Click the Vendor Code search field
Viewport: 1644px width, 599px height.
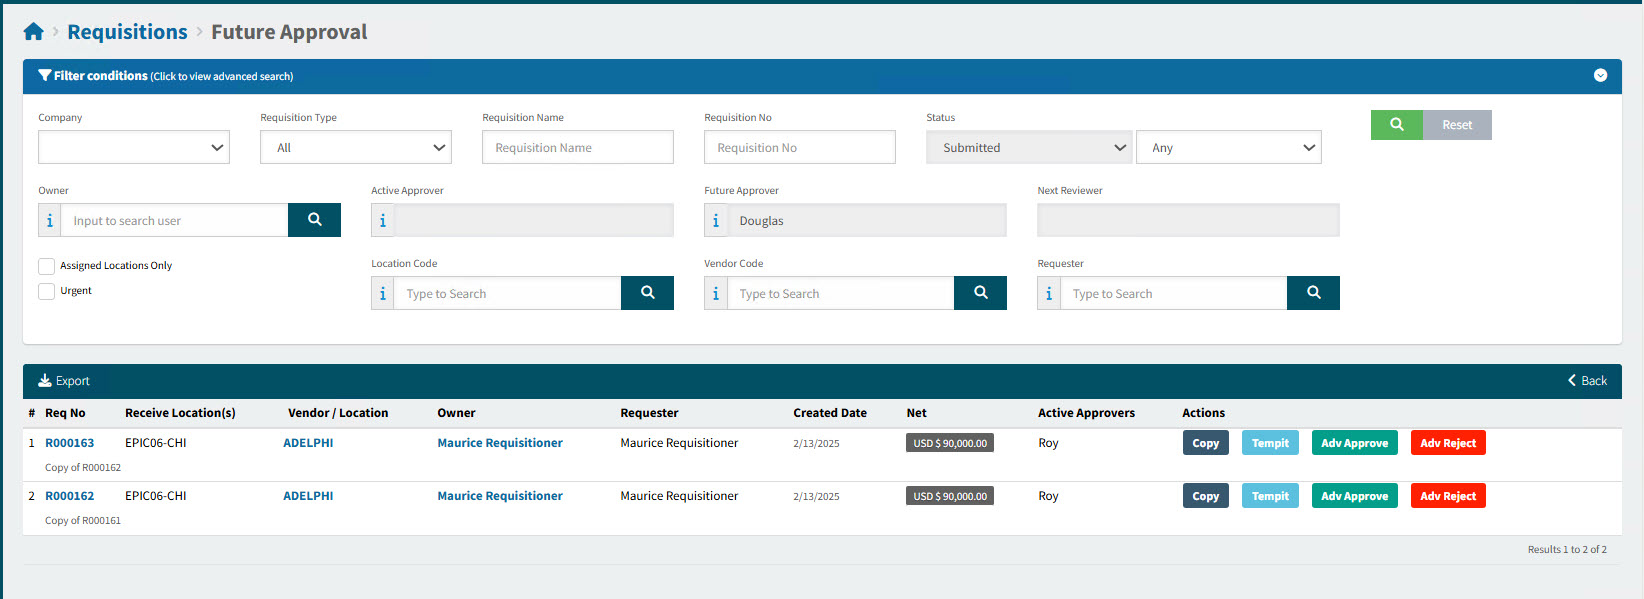pyautogui.click(x=841, y=293)
